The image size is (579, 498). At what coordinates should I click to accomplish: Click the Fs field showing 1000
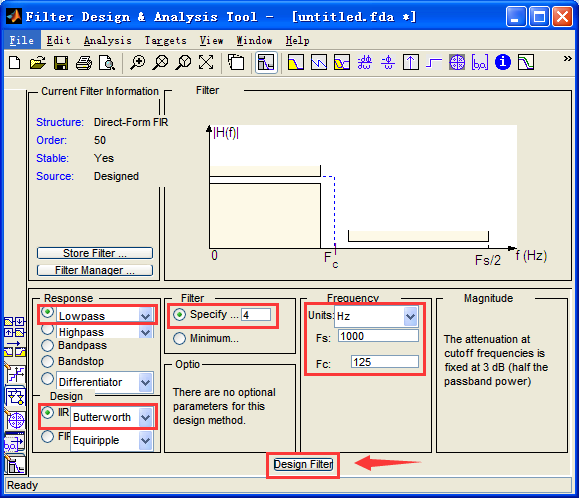378,336
